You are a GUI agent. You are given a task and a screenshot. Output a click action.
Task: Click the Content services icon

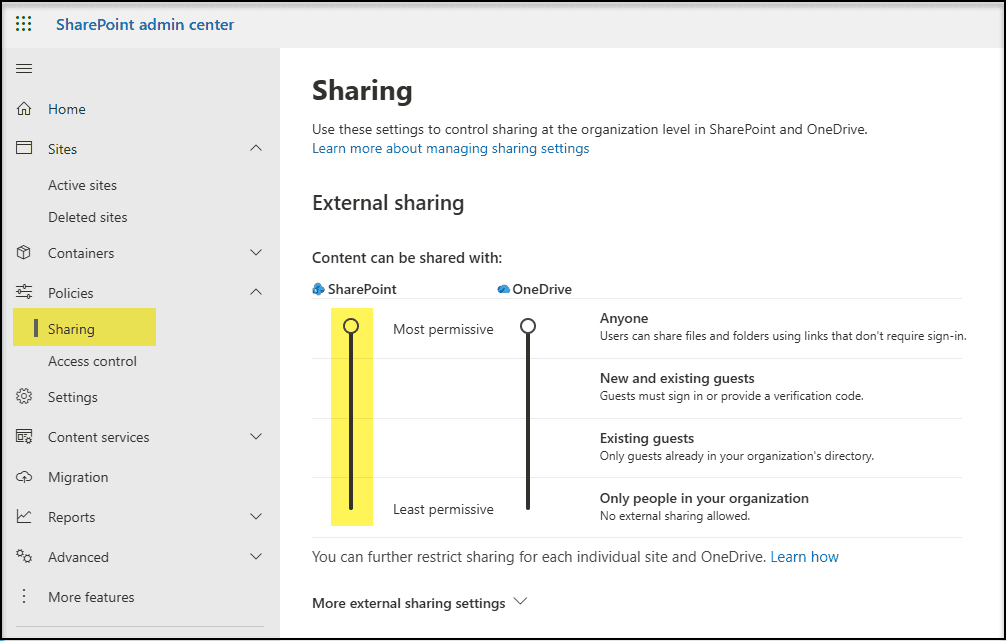(24, 437)
